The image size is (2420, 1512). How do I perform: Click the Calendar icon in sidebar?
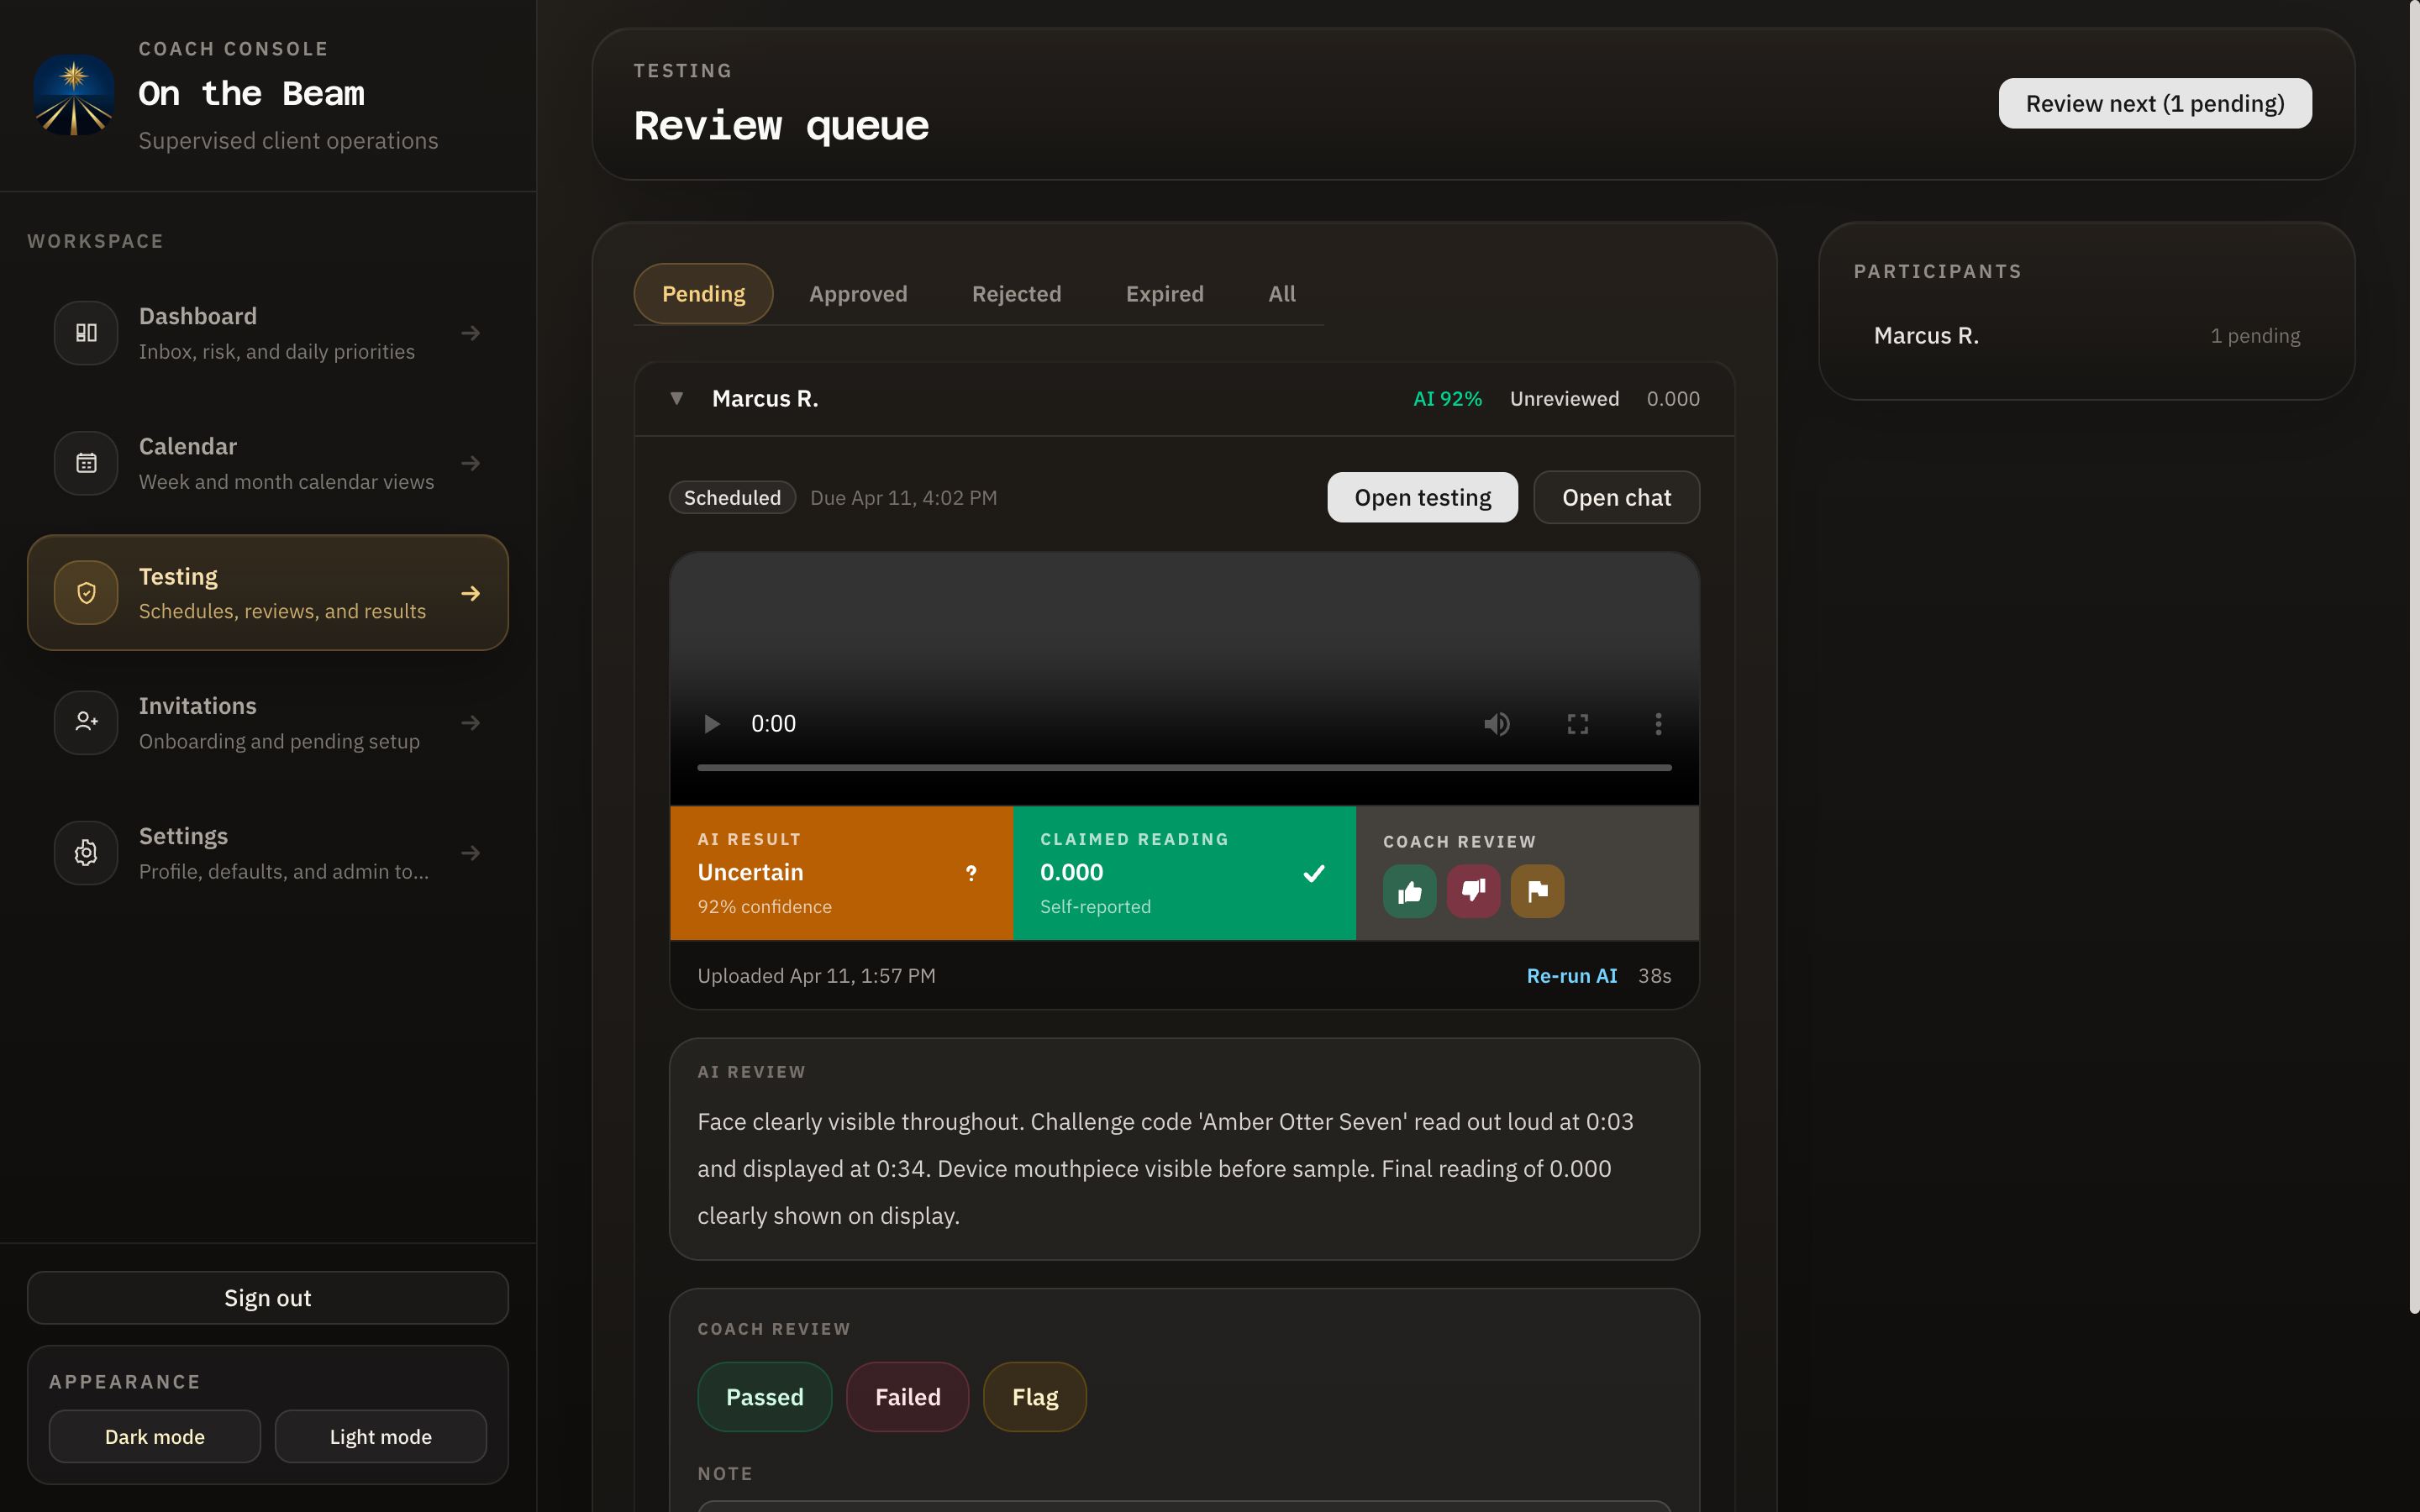tap(86, 463)
